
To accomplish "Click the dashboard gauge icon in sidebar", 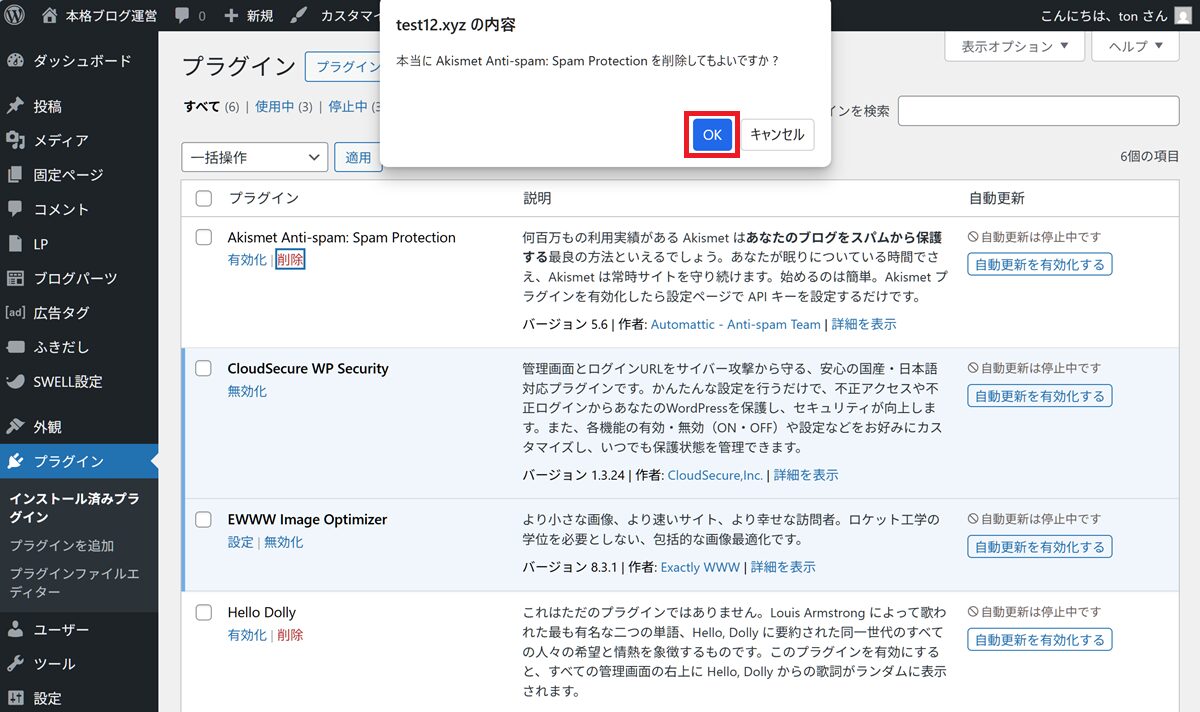I will click(x=15, y=61).
